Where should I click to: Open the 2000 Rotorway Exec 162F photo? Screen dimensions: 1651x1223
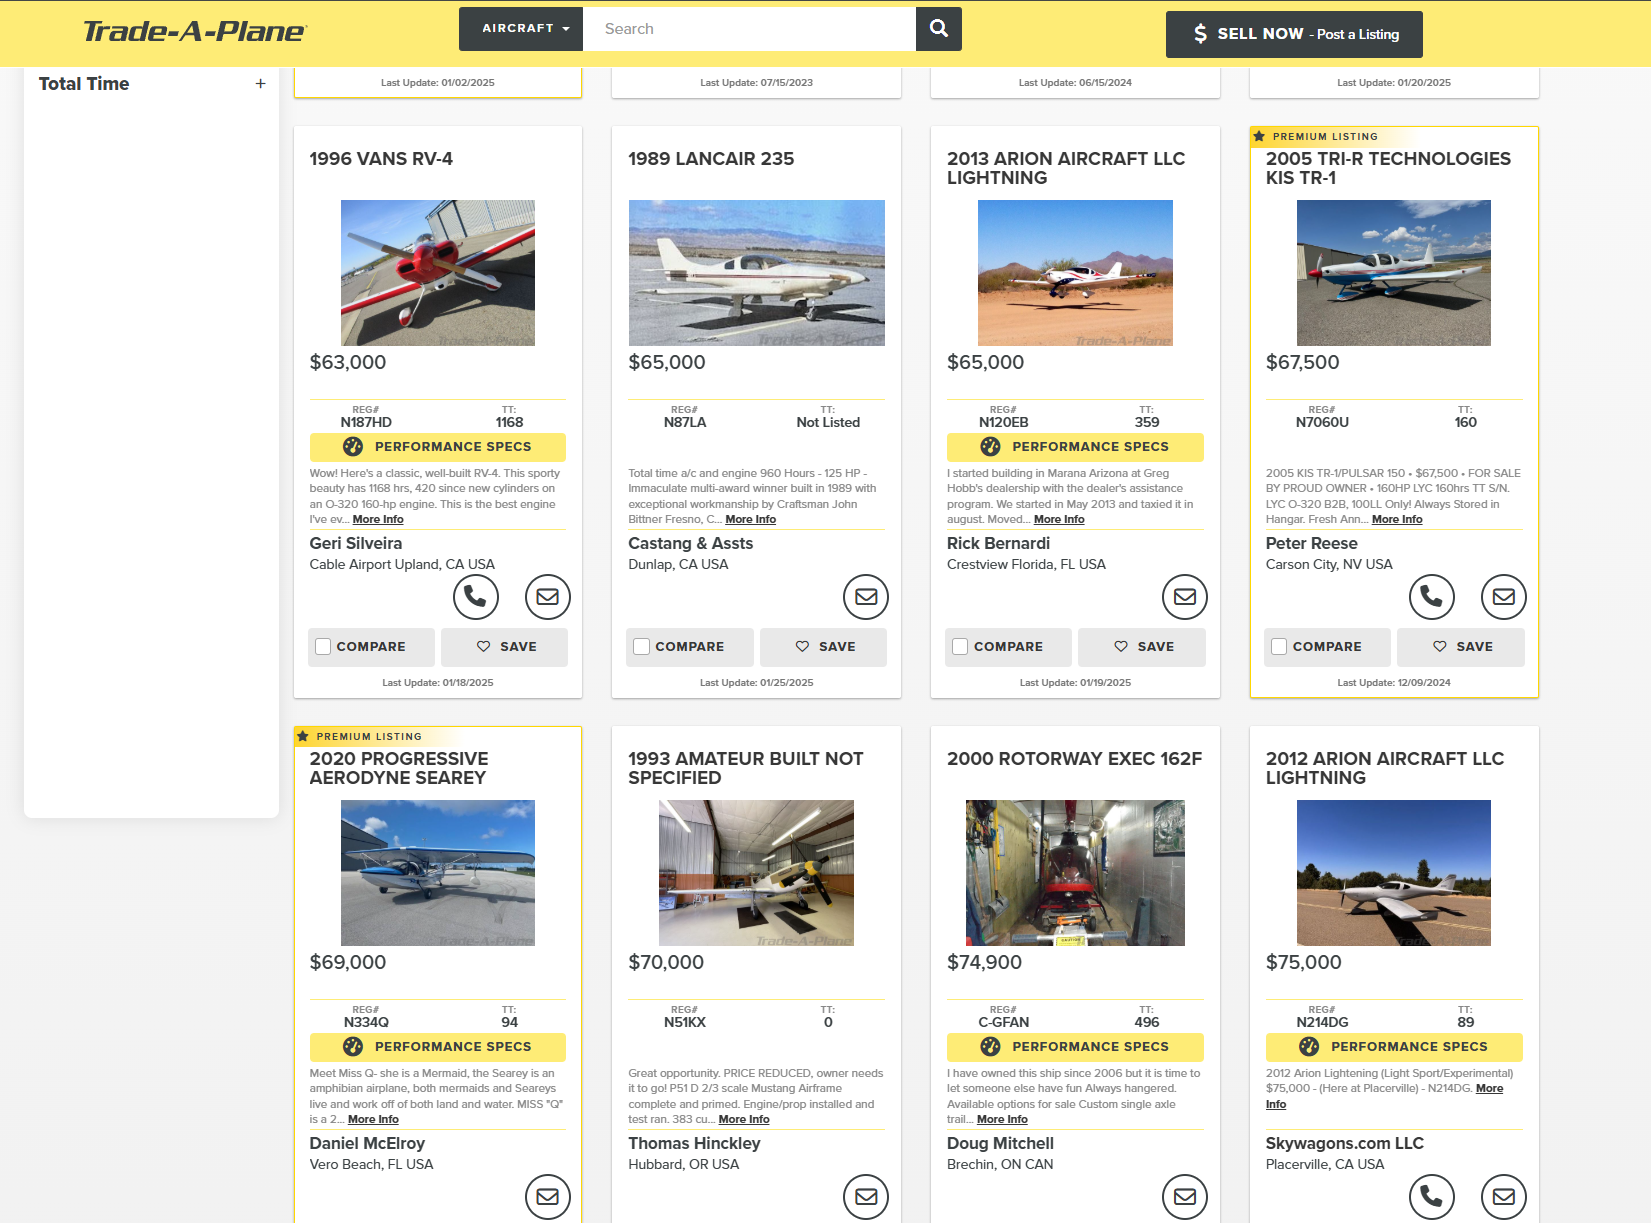(x=1075, y=873)
